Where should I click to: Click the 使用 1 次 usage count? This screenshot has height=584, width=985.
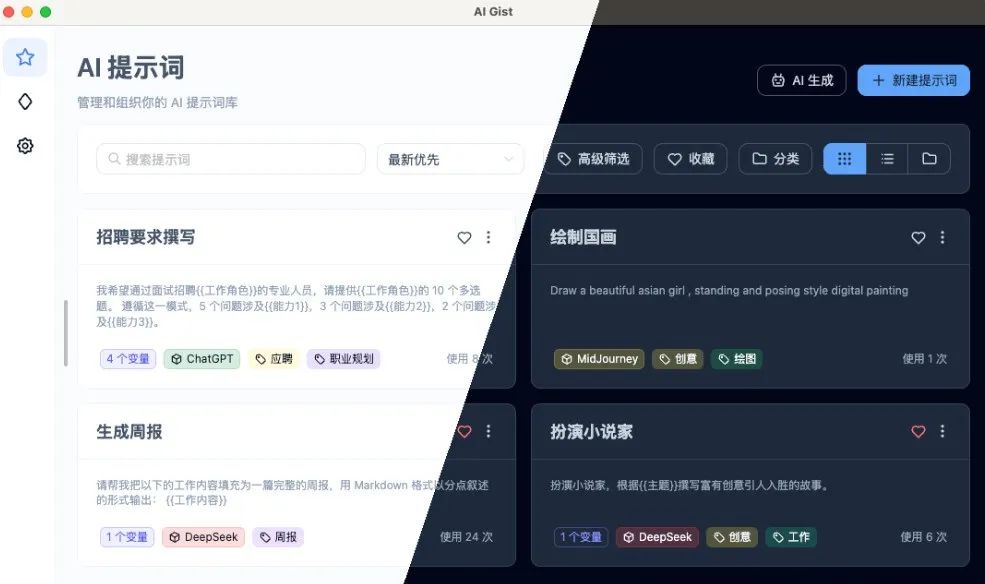click(925, 359)
